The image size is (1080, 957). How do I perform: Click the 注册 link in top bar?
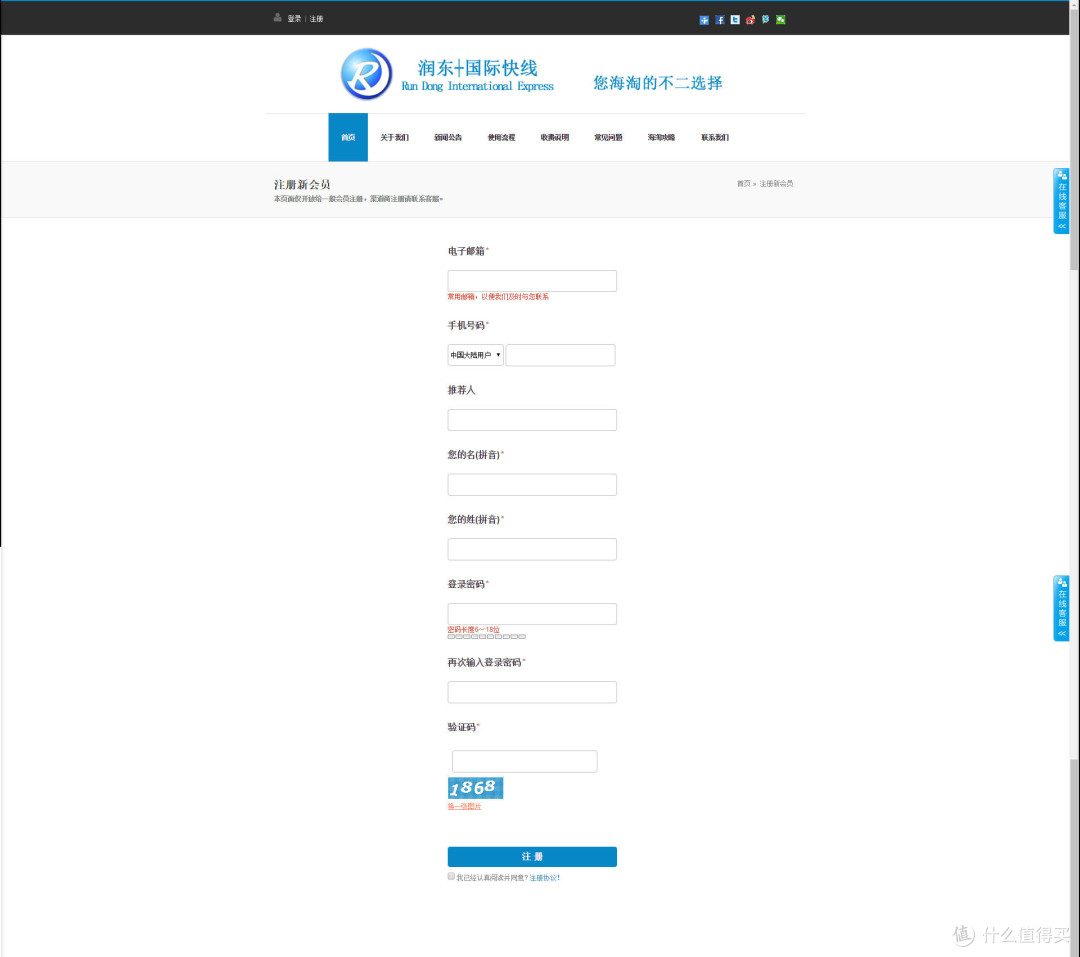click(x=316, y=19)
